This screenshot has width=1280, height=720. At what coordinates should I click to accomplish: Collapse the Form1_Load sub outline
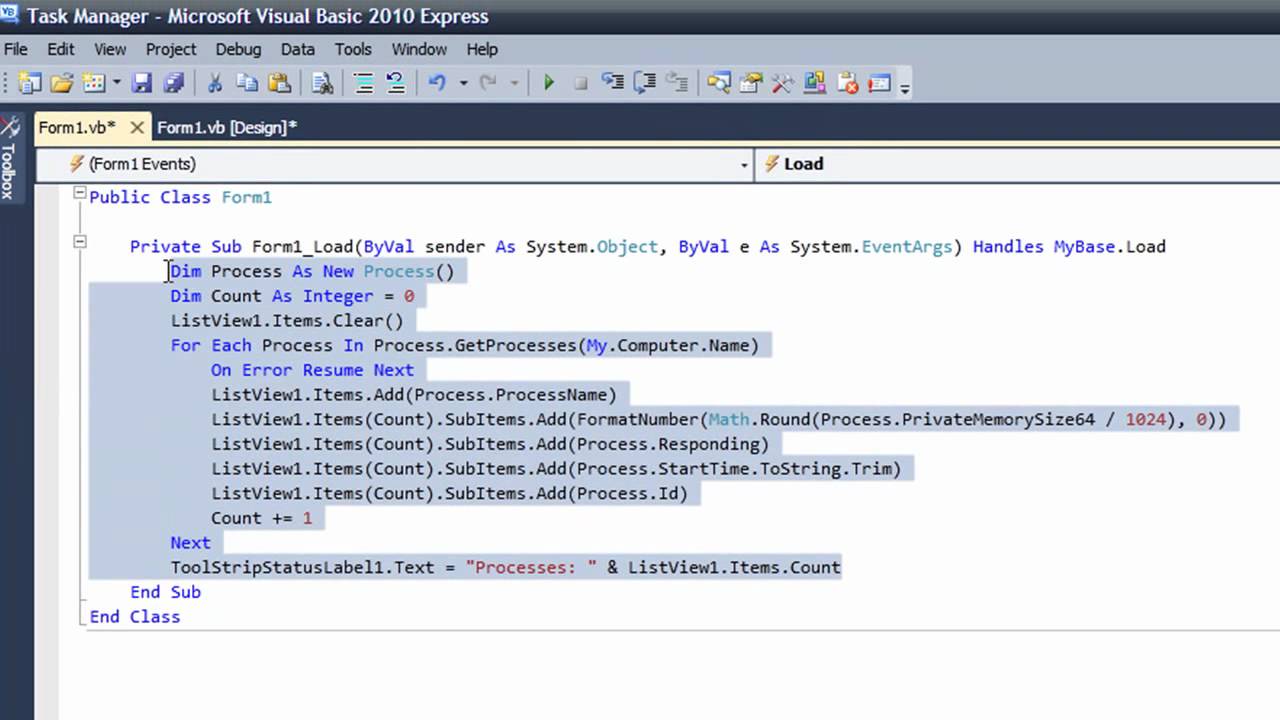(x=80, y=242)
